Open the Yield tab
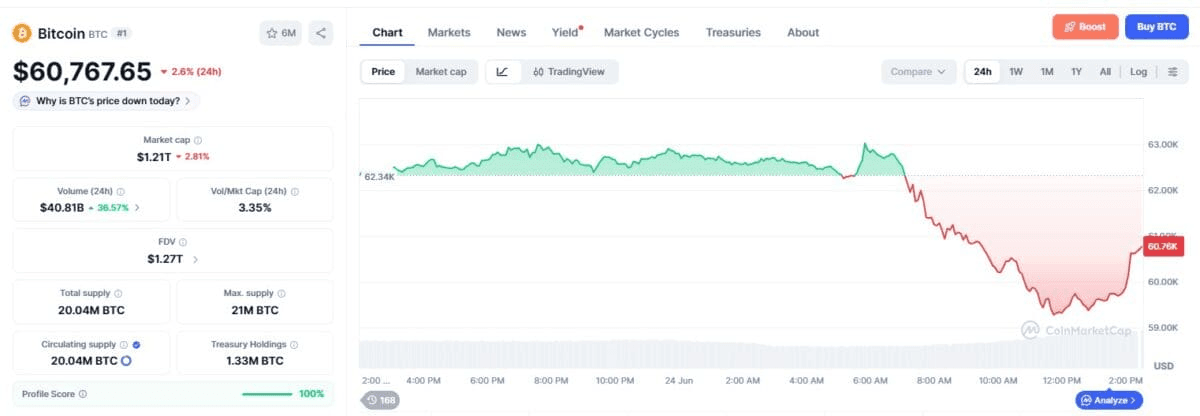Screen dimensions: 1200x416 tap(565, 32)
